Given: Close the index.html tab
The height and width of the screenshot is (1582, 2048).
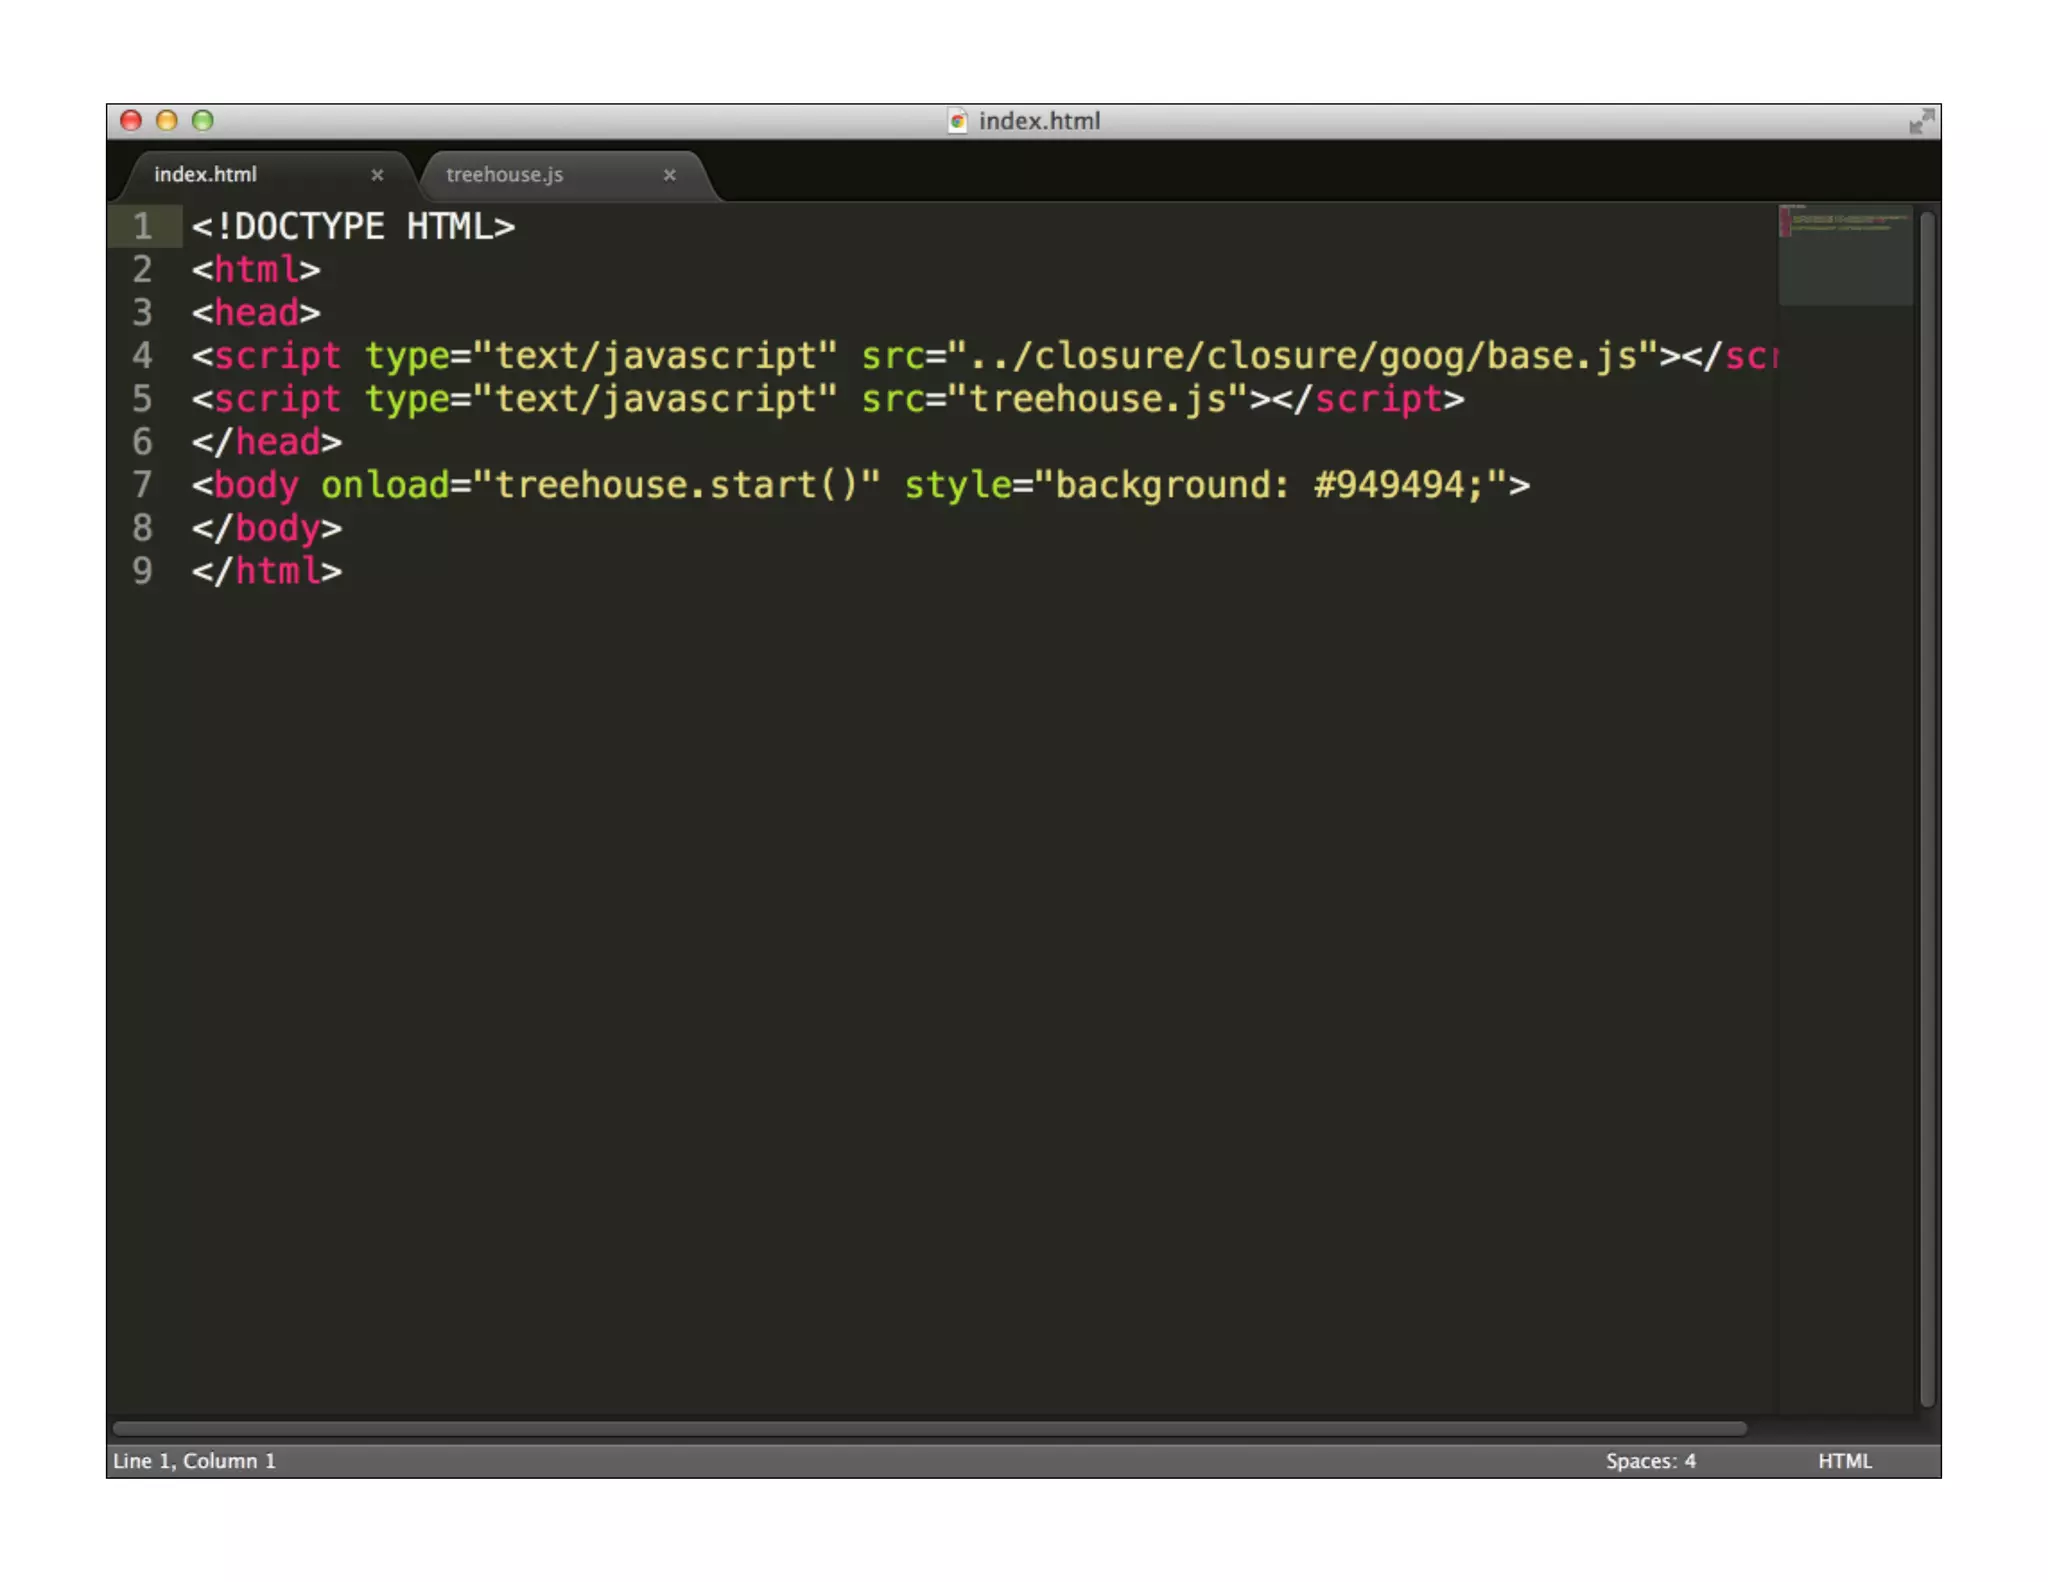Looking at the screenshot, I should click(x=377, y=175).
